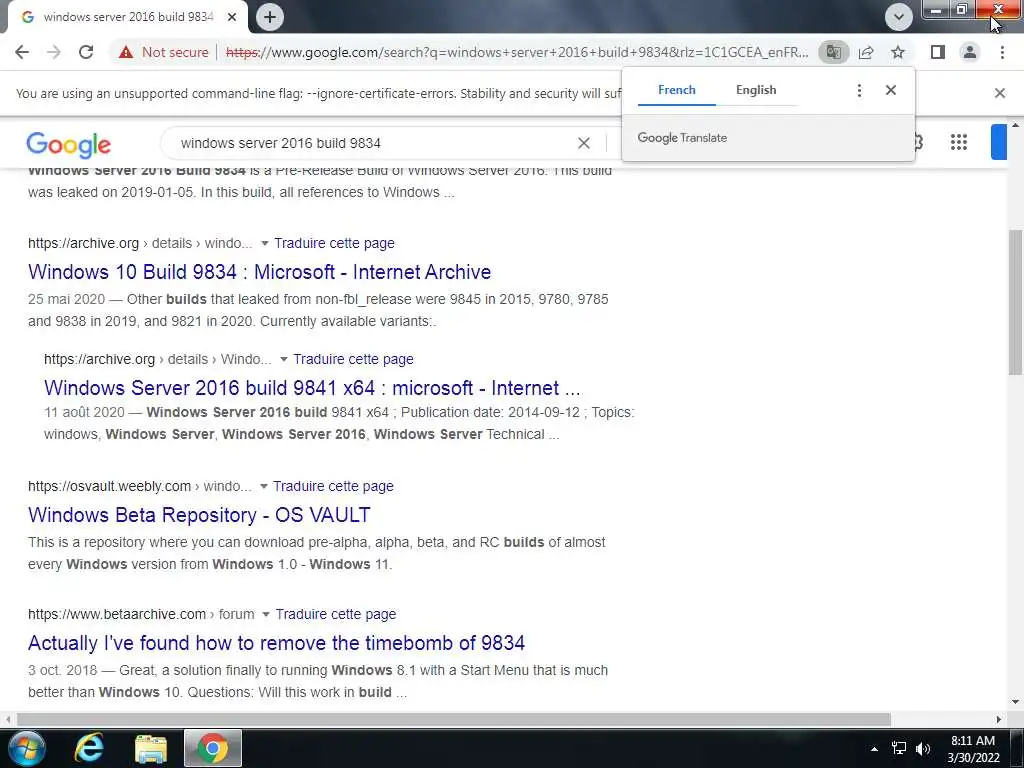Clear the search box text
The width and height of the screenshot is (1024, 768).
tap(584, 143)
